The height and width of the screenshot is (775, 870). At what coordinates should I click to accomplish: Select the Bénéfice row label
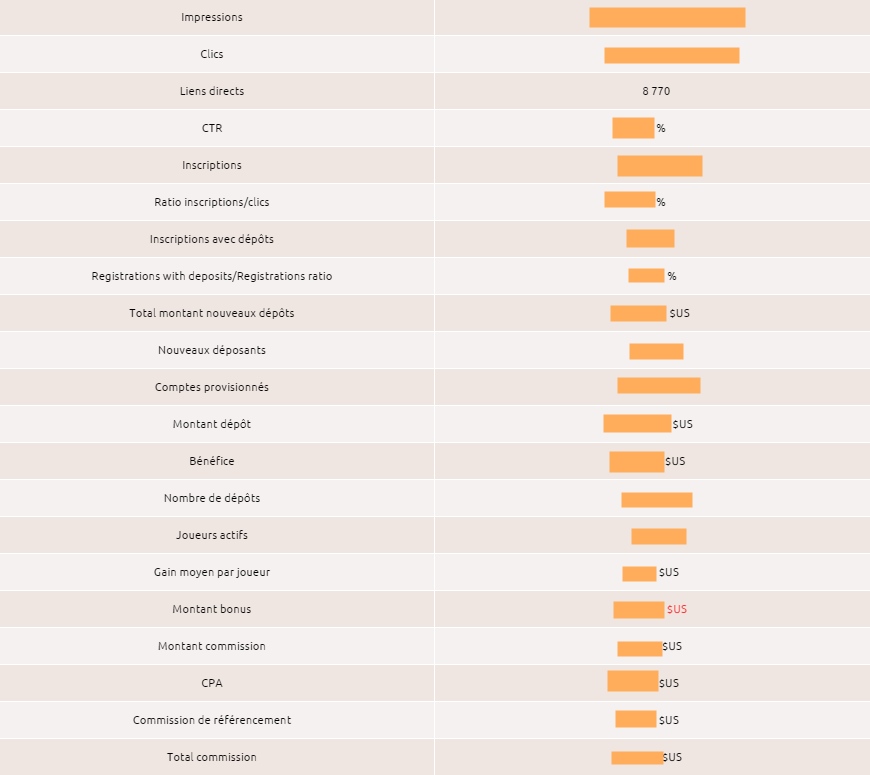[x=212, y=461]
